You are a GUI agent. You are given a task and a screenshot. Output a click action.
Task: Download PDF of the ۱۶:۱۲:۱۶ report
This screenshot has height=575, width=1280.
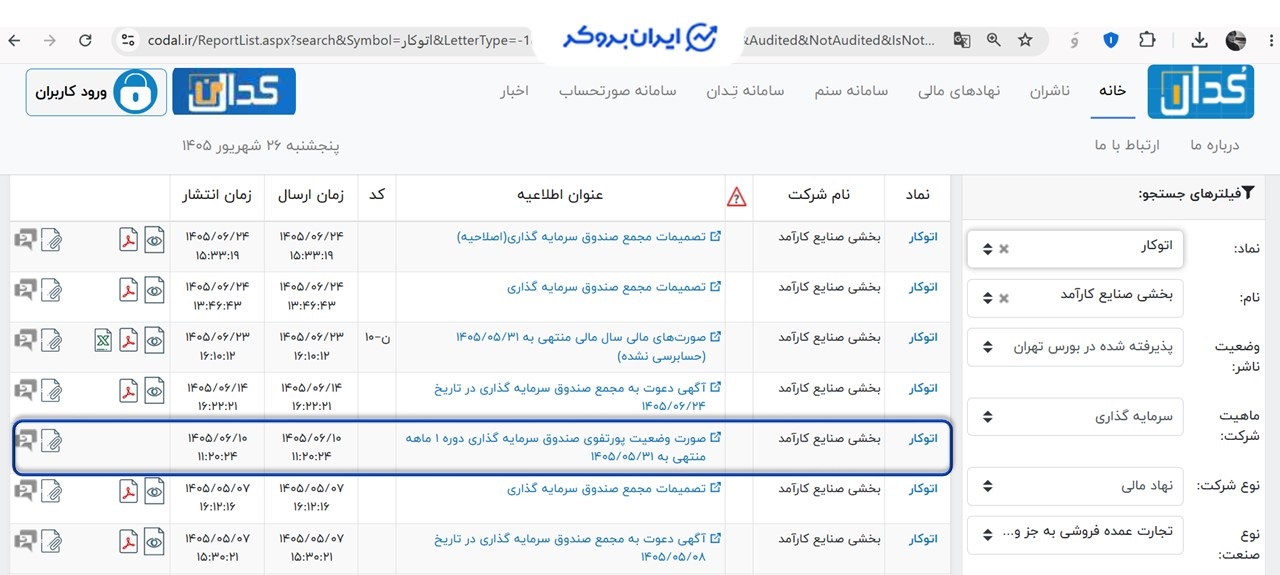coord(128,490)
